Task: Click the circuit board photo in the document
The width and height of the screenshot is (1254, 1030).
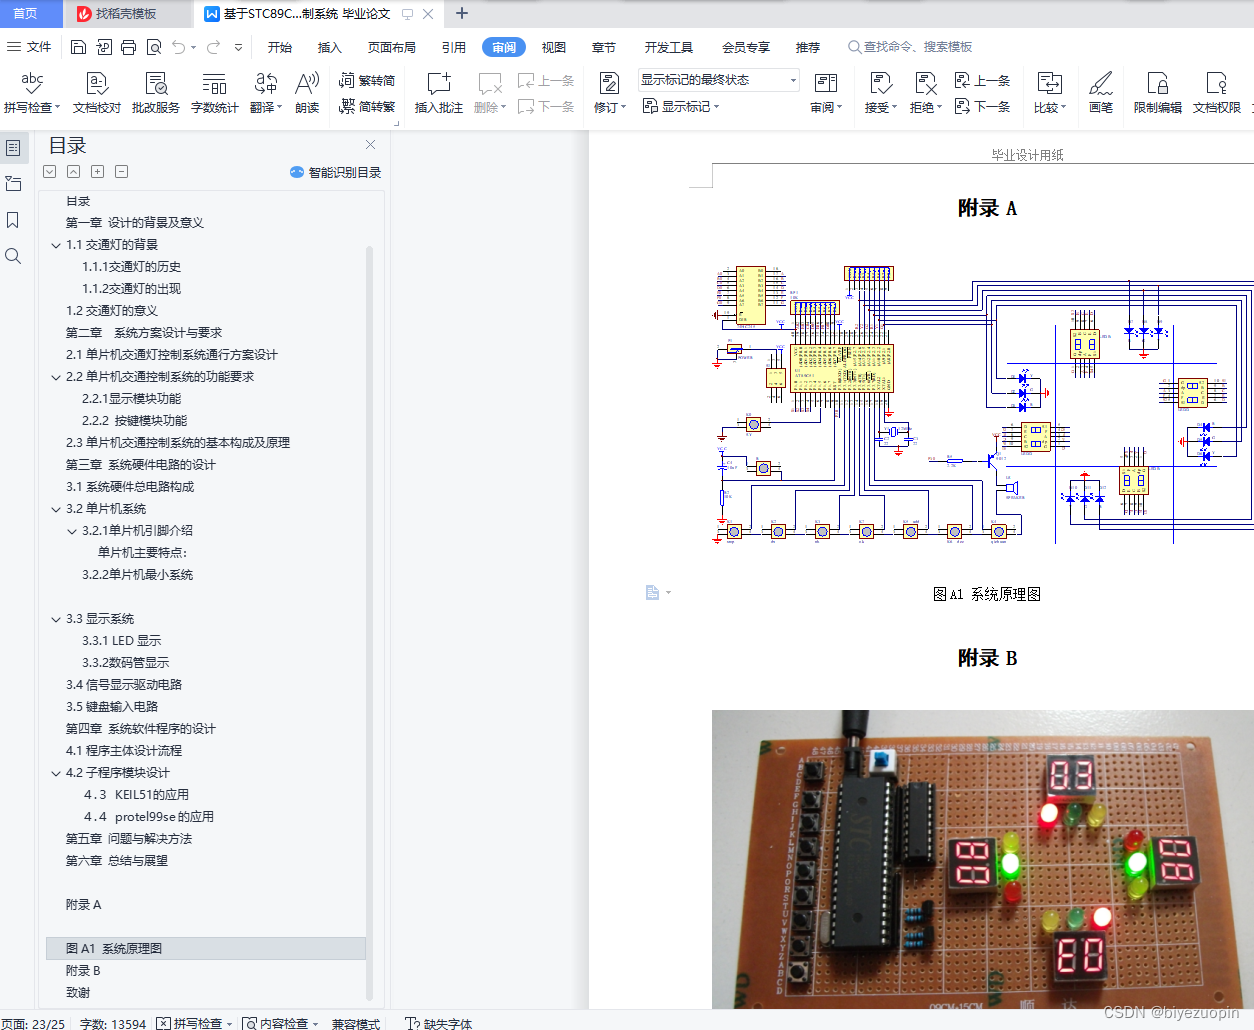Action: click(982, 859)
